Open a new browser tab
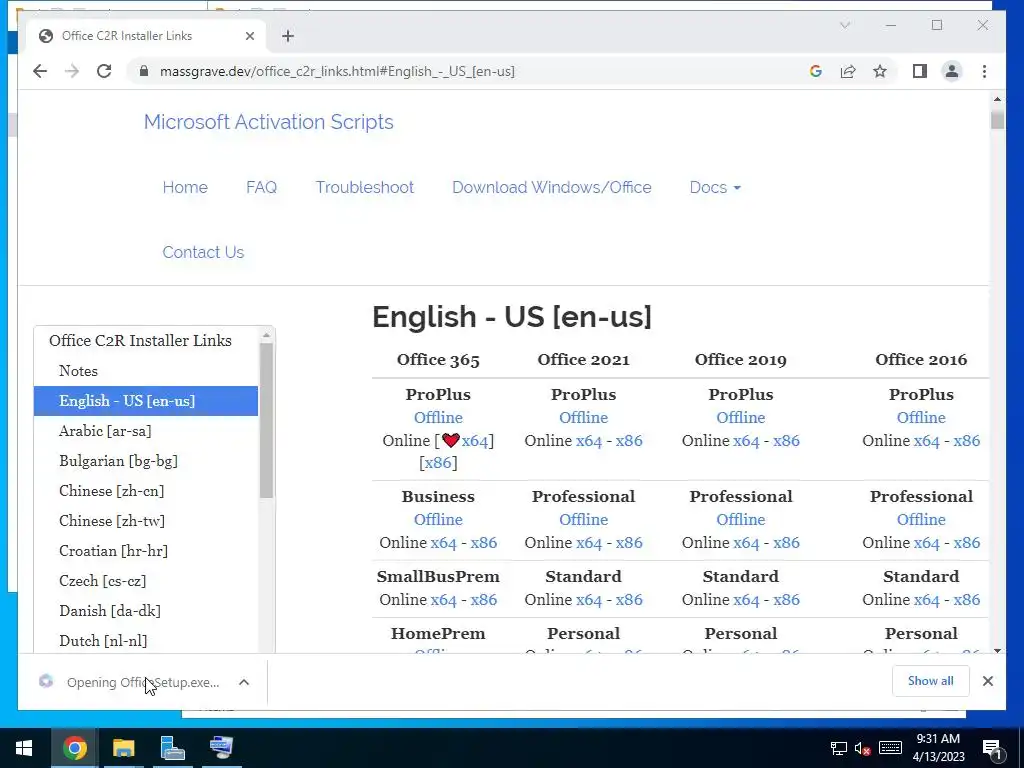 coord(288,36)
